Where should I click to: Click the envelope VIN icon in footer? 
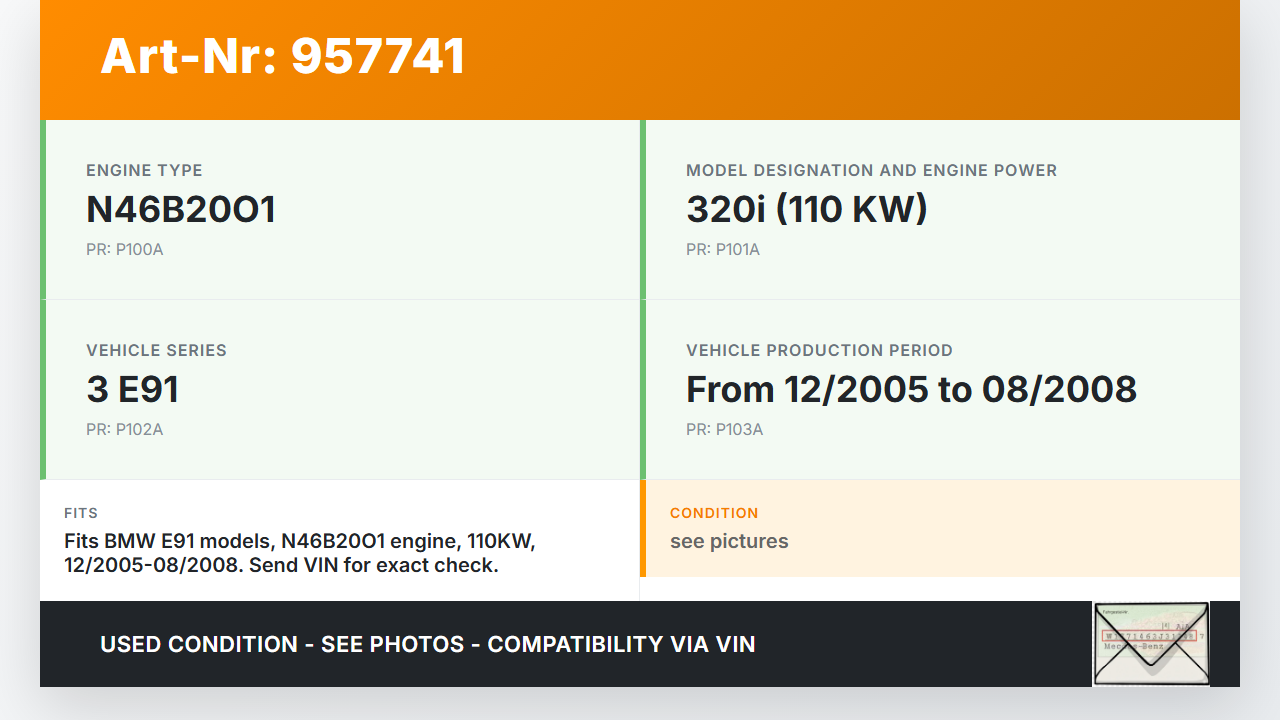pos(1151,644)
